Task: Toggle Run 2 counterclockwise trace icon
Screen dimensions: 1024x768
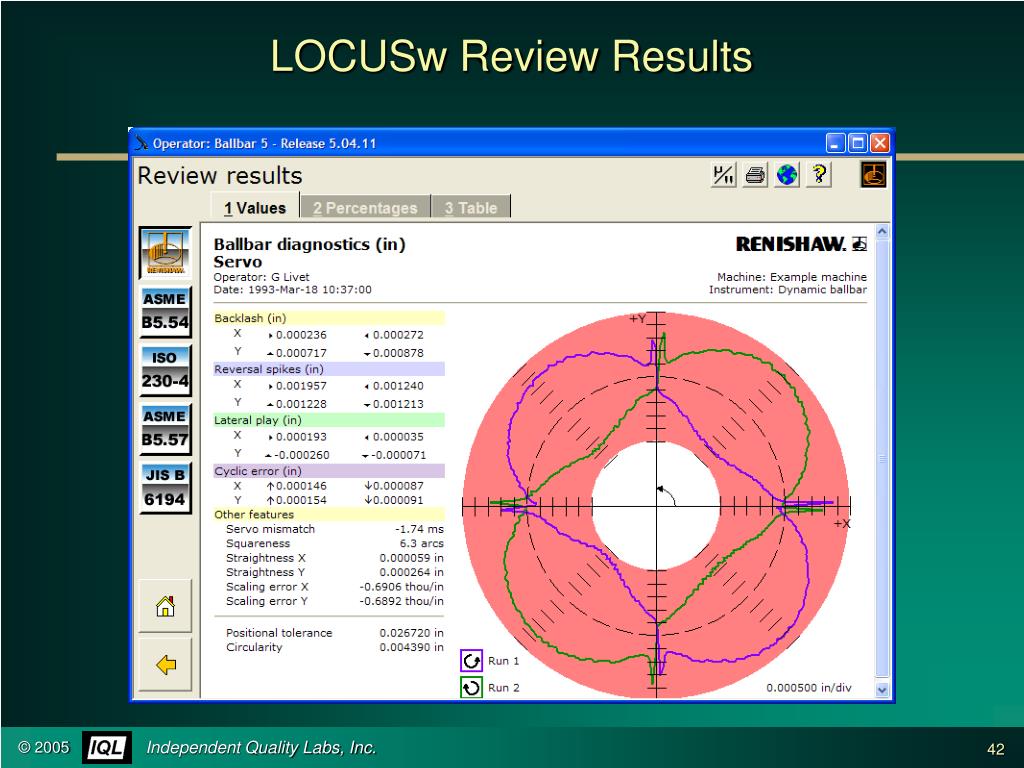Action: click(472, 688)
